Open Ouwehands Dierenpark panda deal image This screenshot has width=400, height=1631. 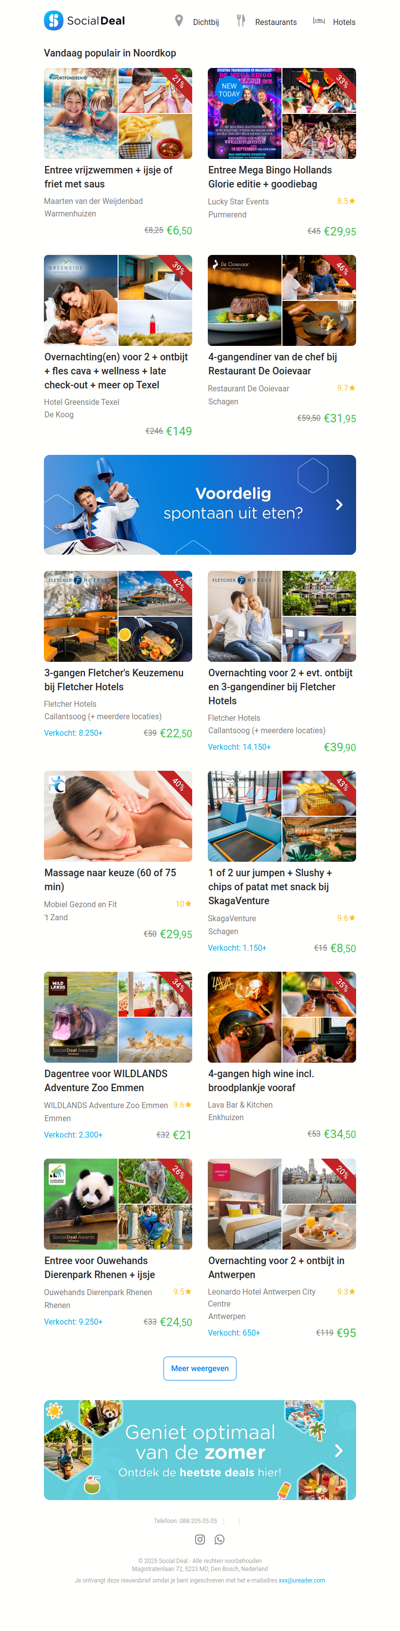pyautogui.click(x=118, y=1204)
